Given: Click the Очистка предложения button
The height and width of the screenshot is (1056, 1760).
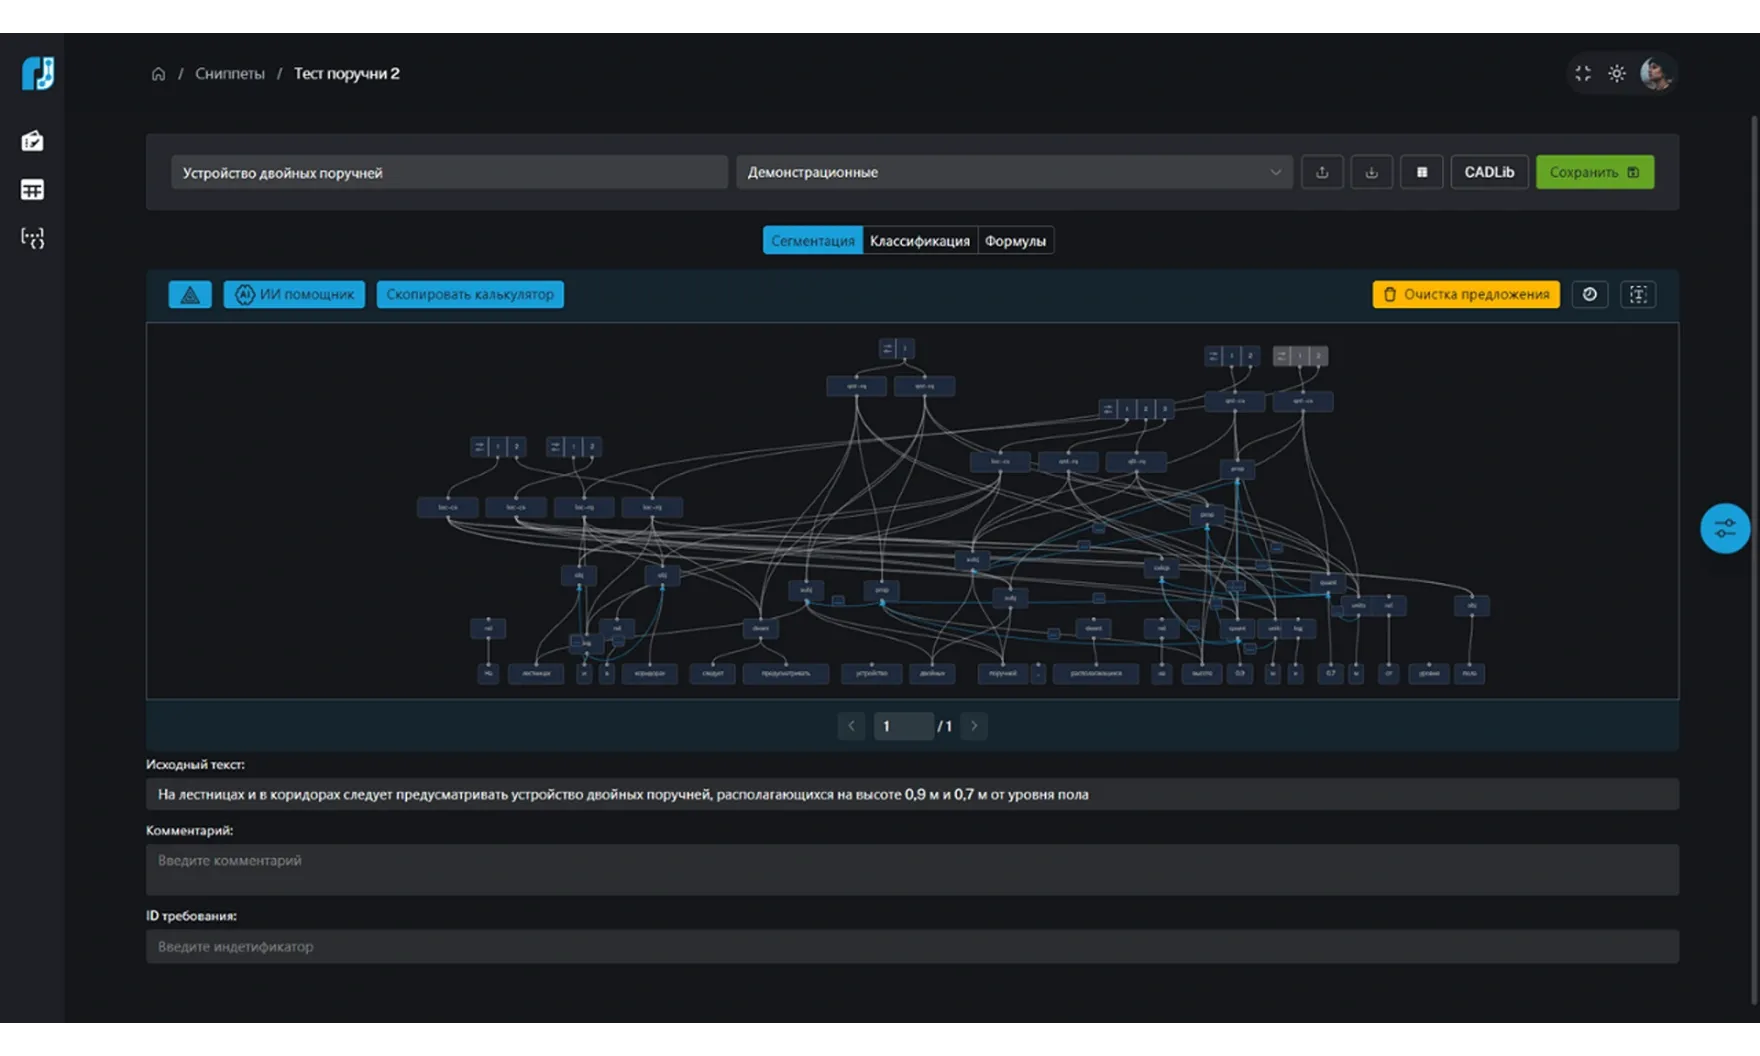Looking at the screenshot, I should pos(1465,294).
